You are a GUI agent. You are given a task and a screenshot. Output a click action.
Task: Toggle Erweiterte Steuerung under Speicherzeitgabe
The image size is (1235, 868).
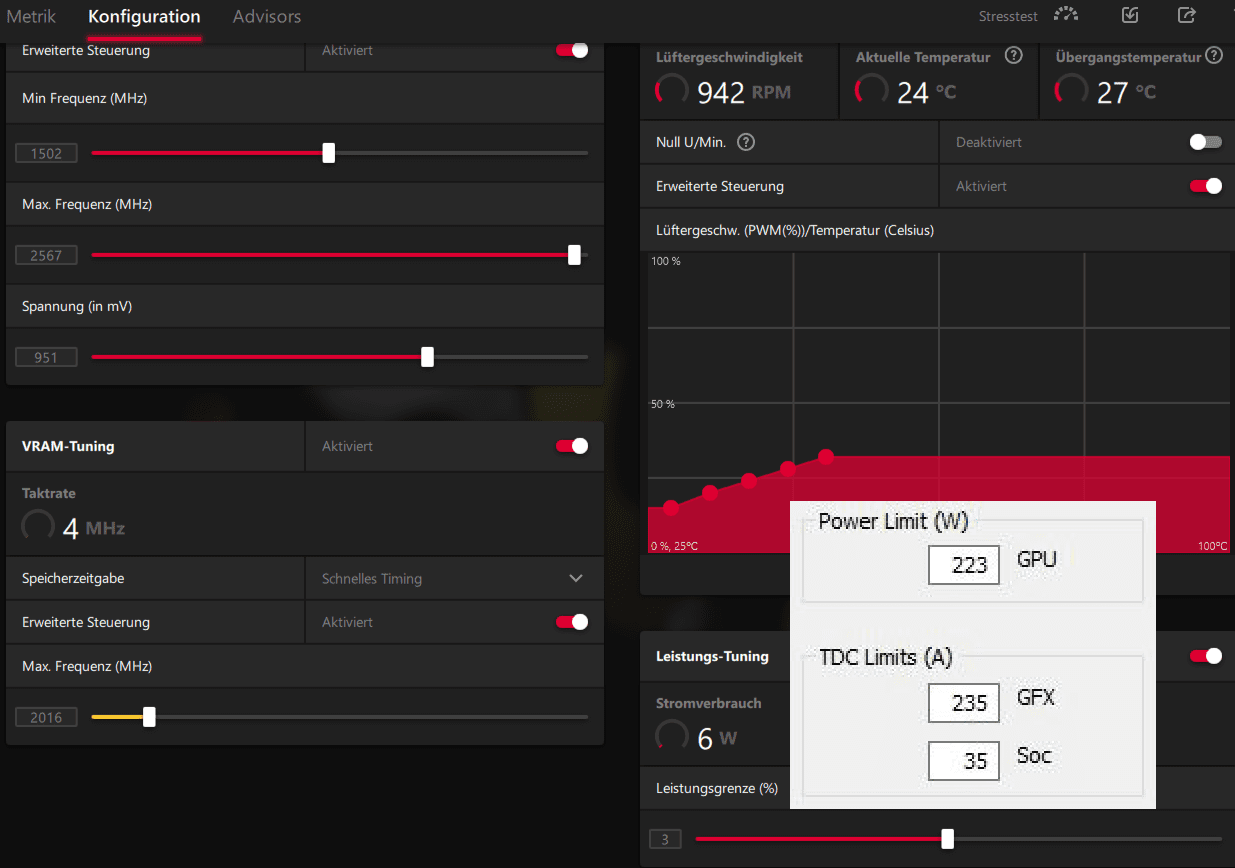click(x=572, y=622)
